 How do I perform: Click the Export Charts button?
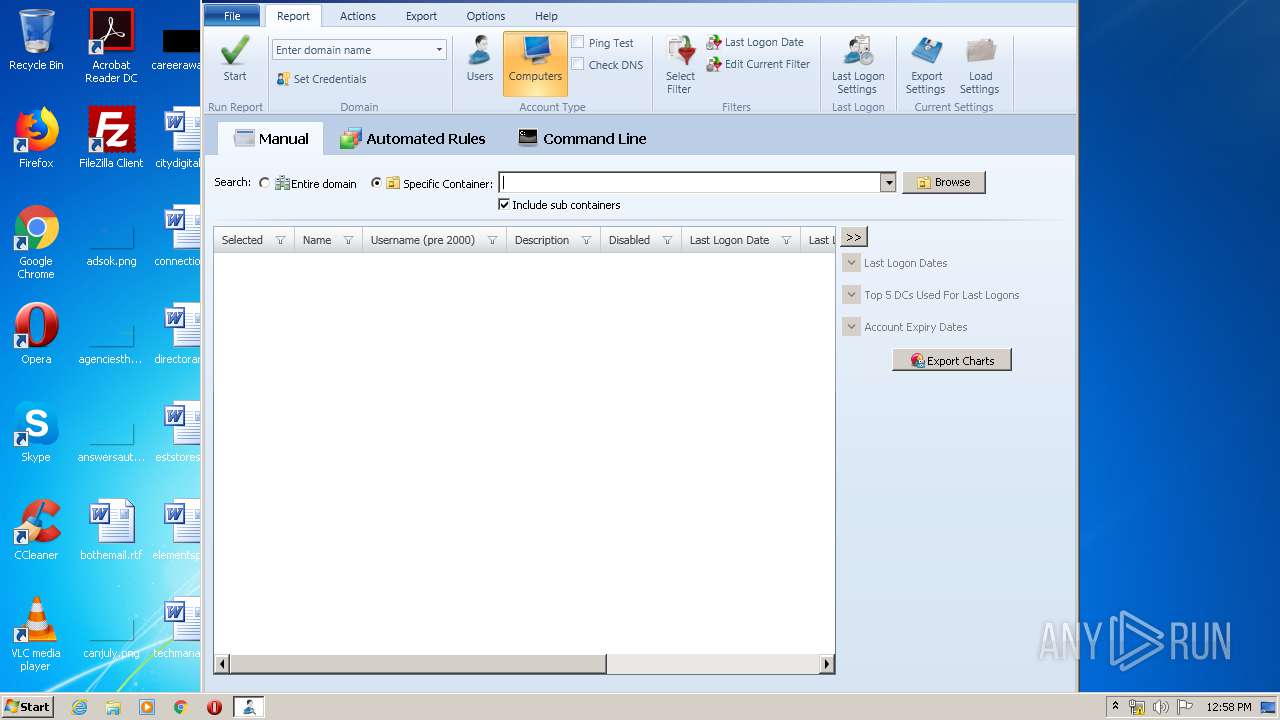point(952,360)
